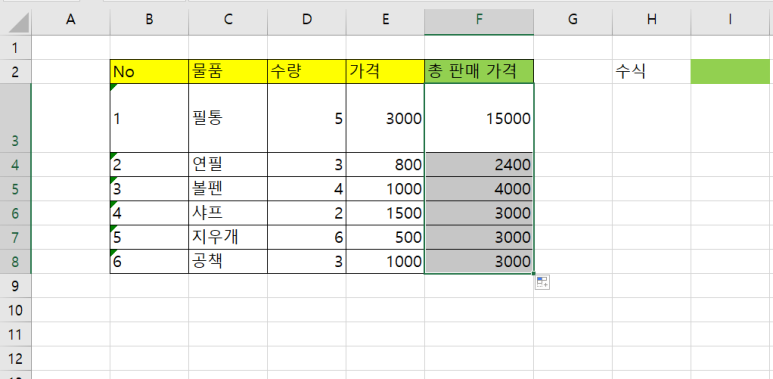Click the '수식' label cell
The width and height of the screenshot is (773, 379).
(652, 72)
